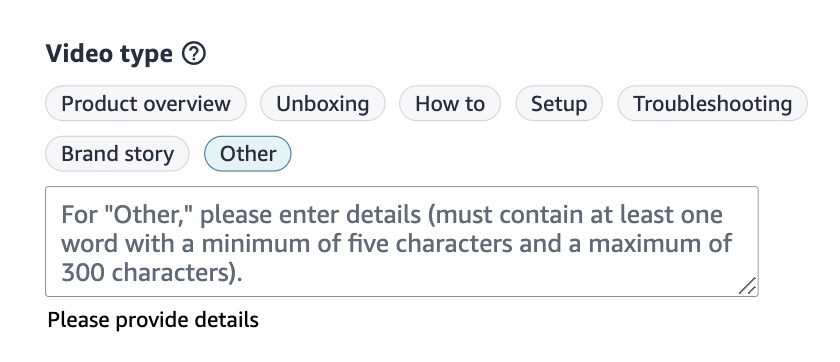Click the Video type heading label

109,54
